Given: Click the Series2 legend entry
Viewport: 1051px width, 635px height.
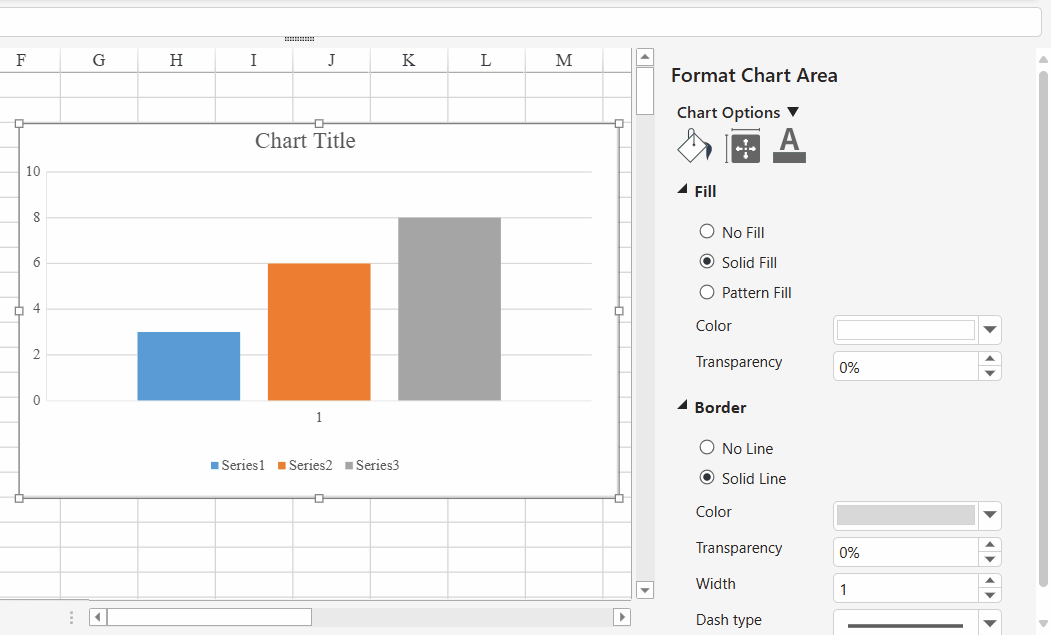Looking at the screenshot, I should click(305, 465).
